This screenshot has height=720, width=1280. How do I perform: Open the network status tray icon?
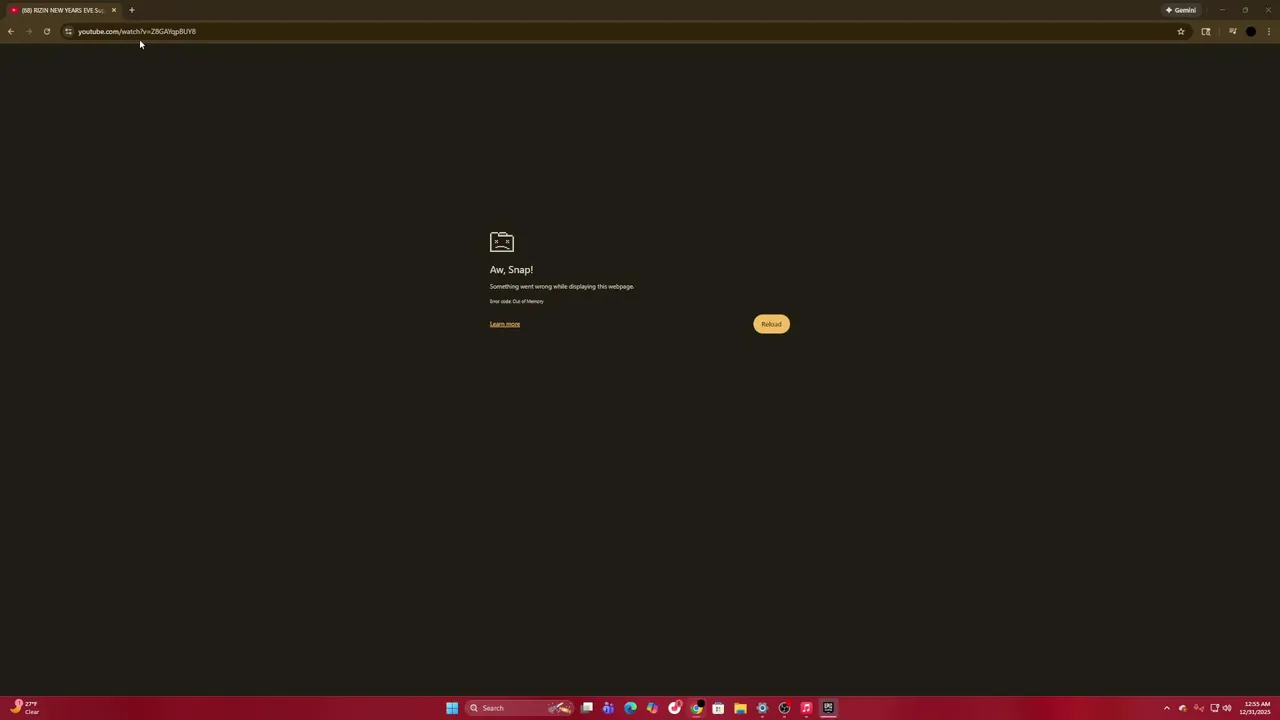point(1215,708)
